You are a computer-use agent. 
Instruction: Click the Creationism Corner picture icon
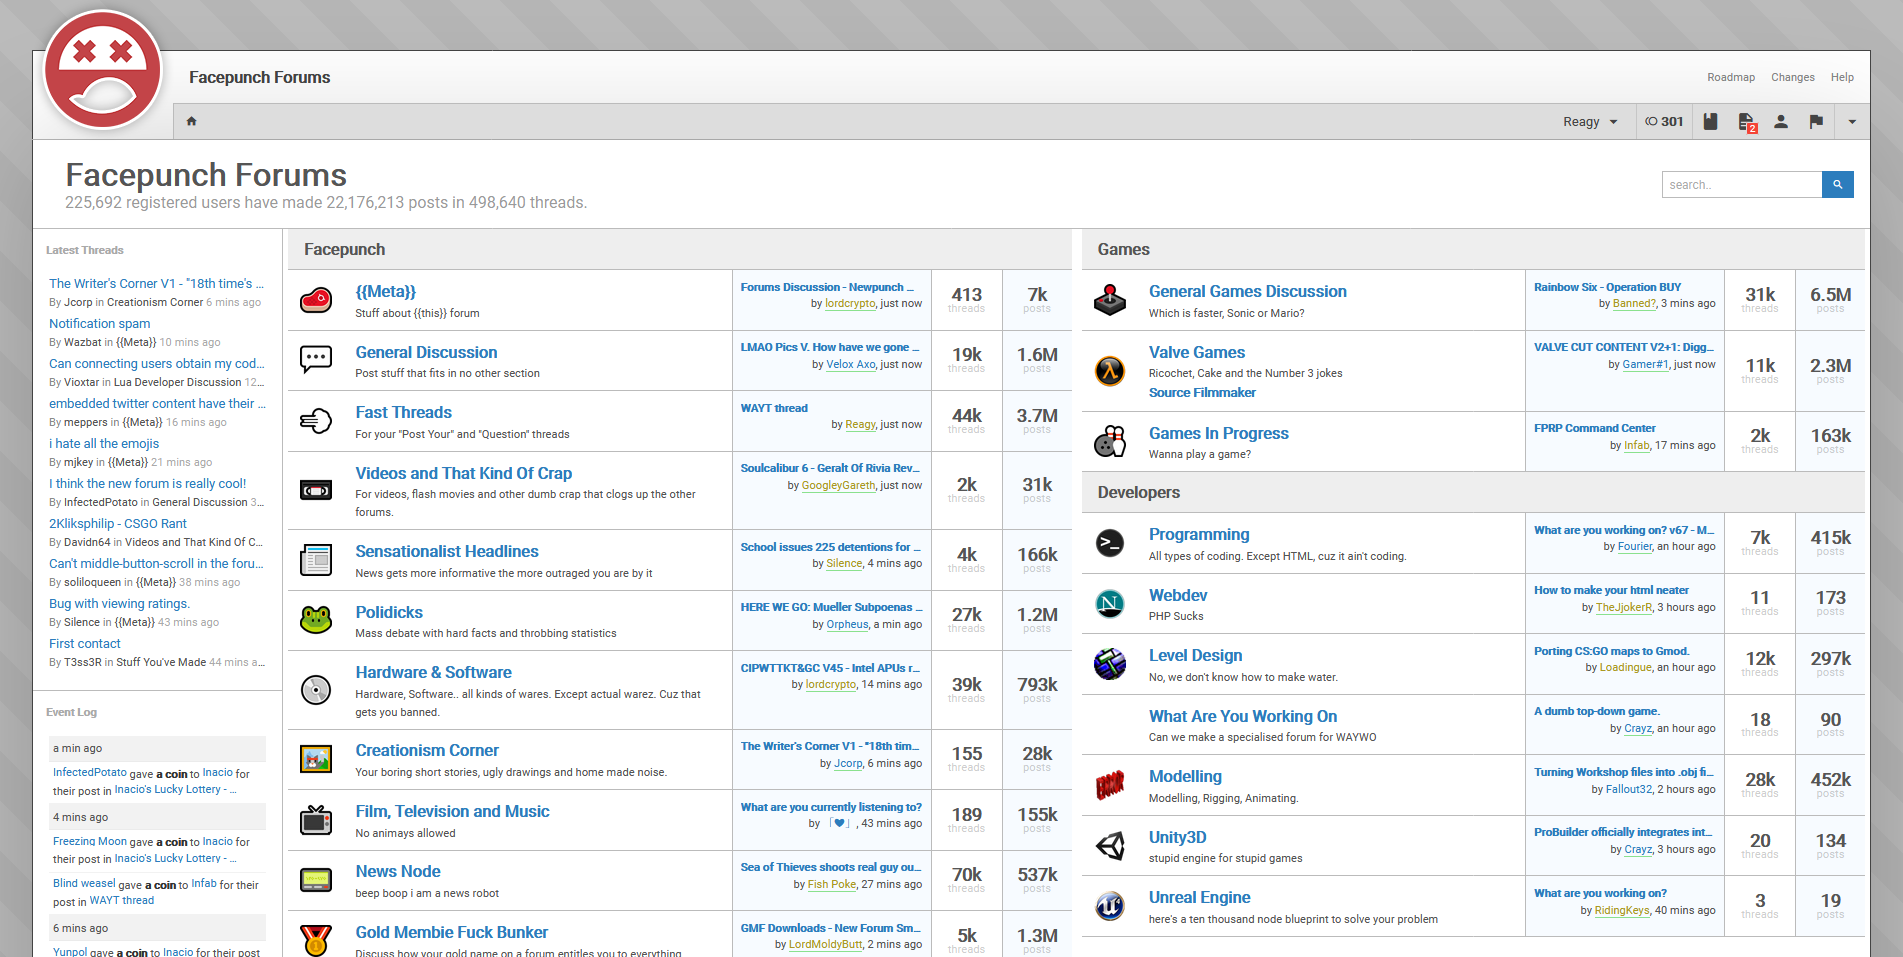[x=316, y=759]
